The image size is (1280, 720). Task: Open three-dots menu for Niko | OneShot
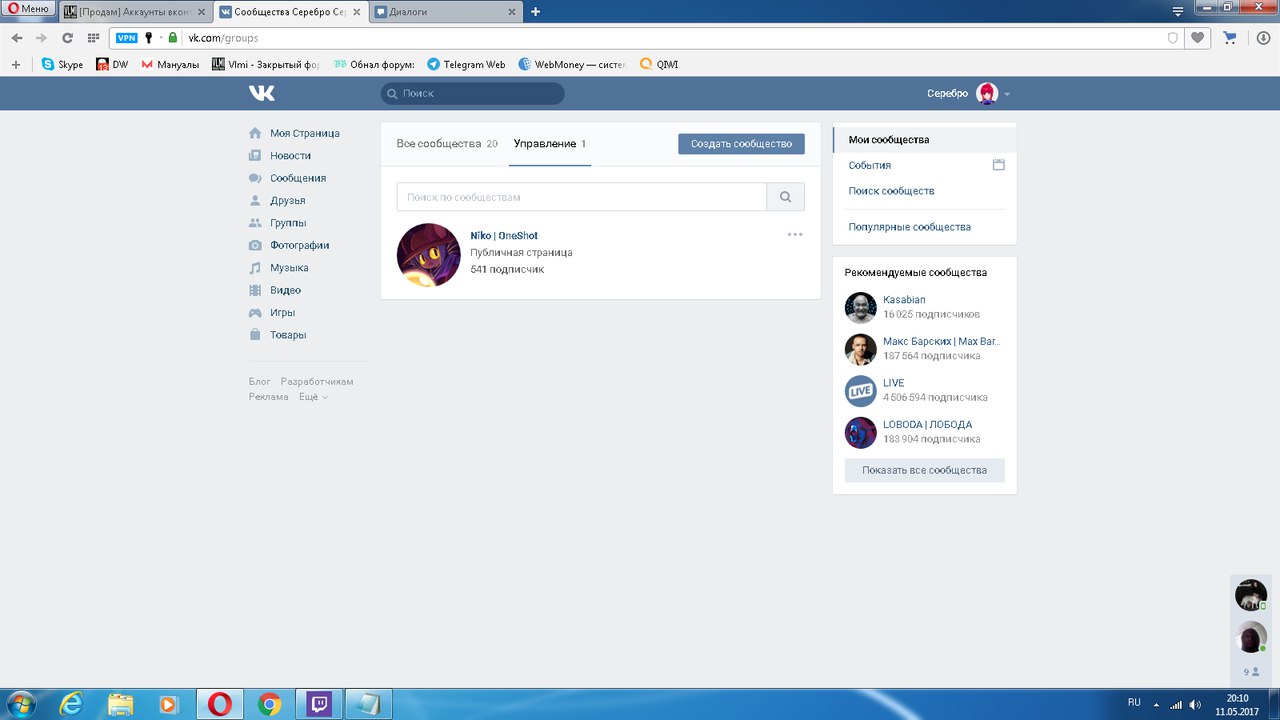tap(795, 235)
